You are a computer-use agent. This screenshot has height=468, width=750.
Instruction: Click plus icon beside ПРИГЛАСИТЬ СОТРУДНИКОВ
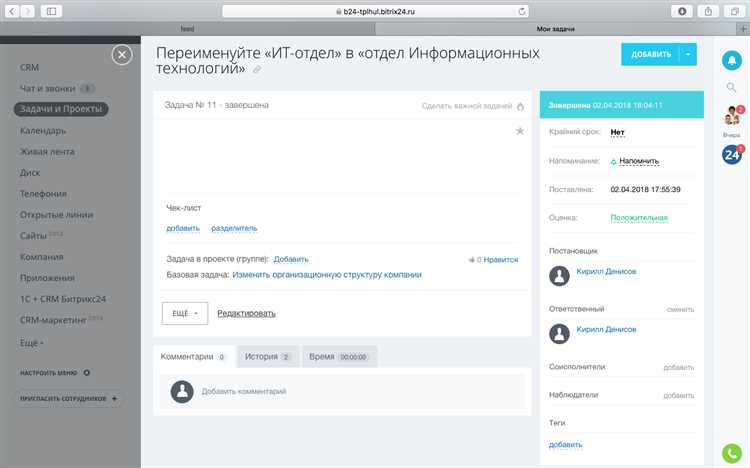click(x=114, y=398)
